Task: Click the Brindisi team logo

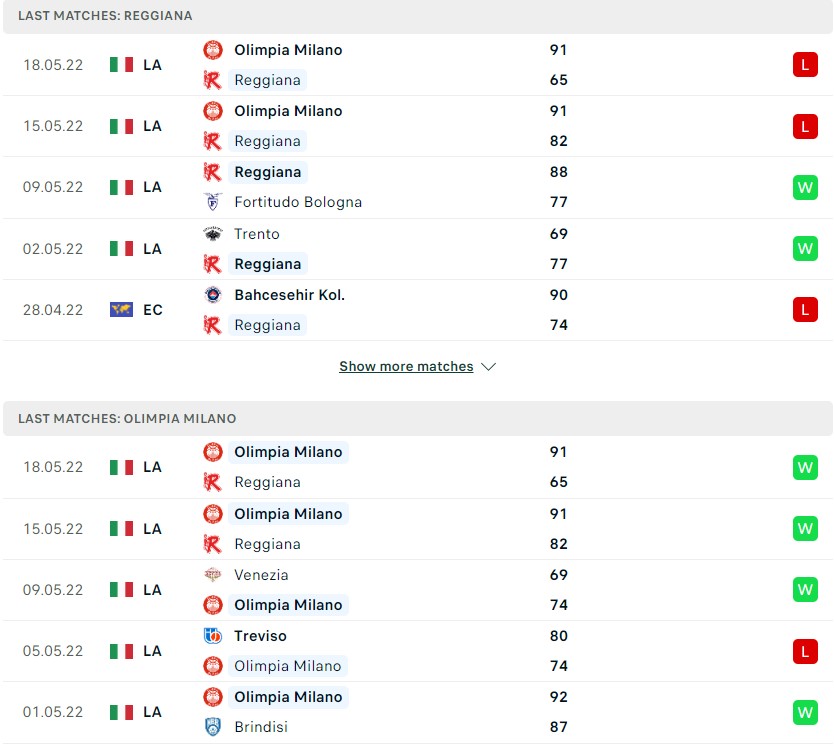Action: (212, 727)
